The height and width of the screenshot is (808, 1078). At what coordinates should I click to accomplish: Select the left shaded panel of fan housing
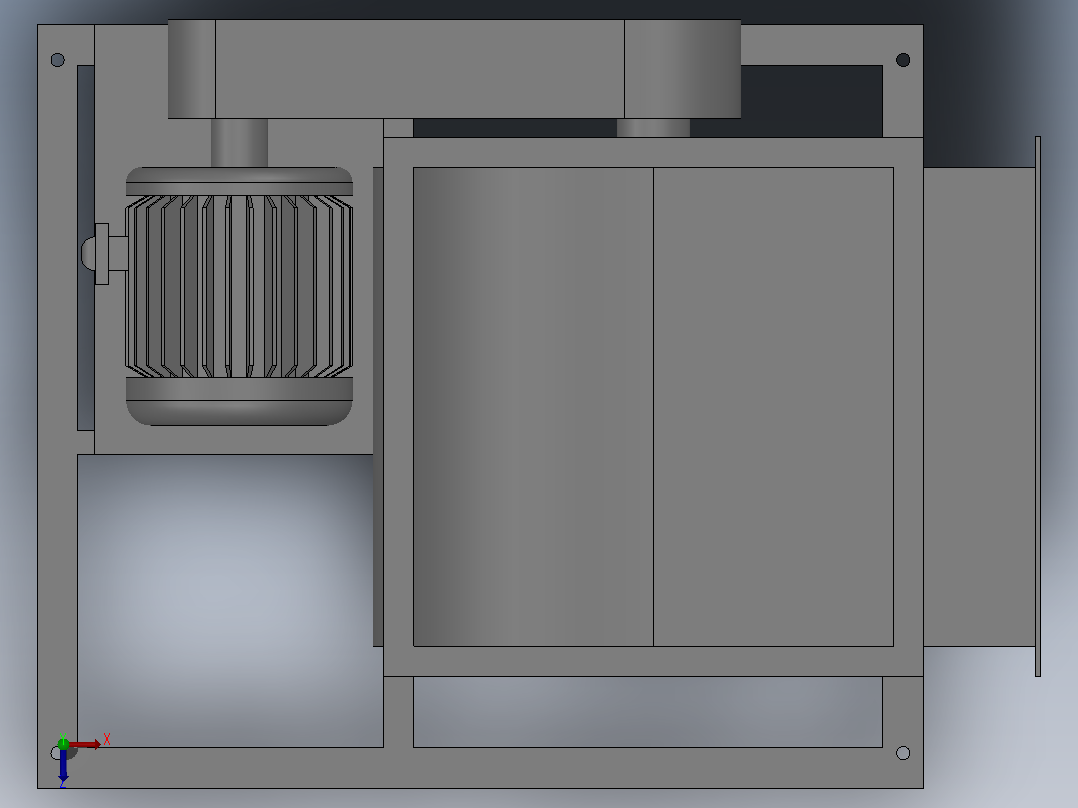click(x=533, y=406)
